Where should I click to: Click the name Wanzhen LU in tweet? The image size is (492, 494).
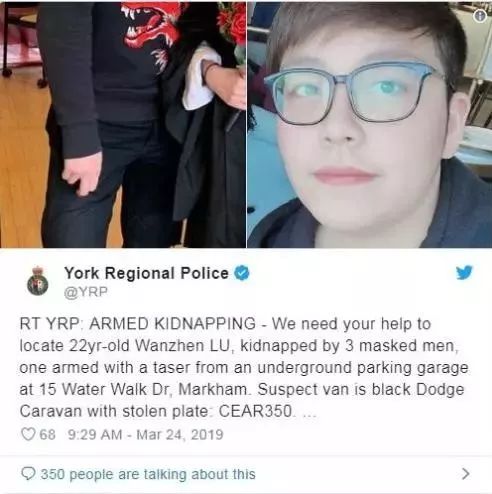[x=183, y=346]
